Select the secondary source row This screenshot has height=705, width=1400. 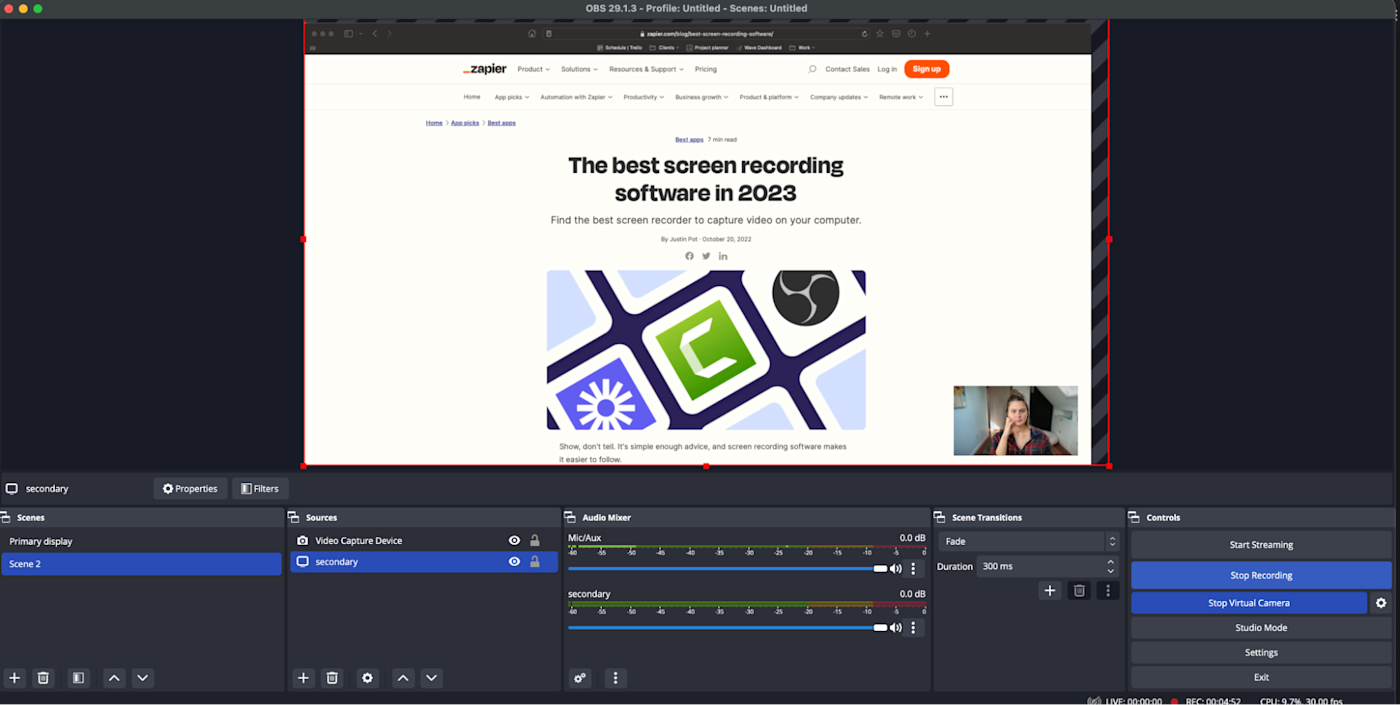(424, 562)
